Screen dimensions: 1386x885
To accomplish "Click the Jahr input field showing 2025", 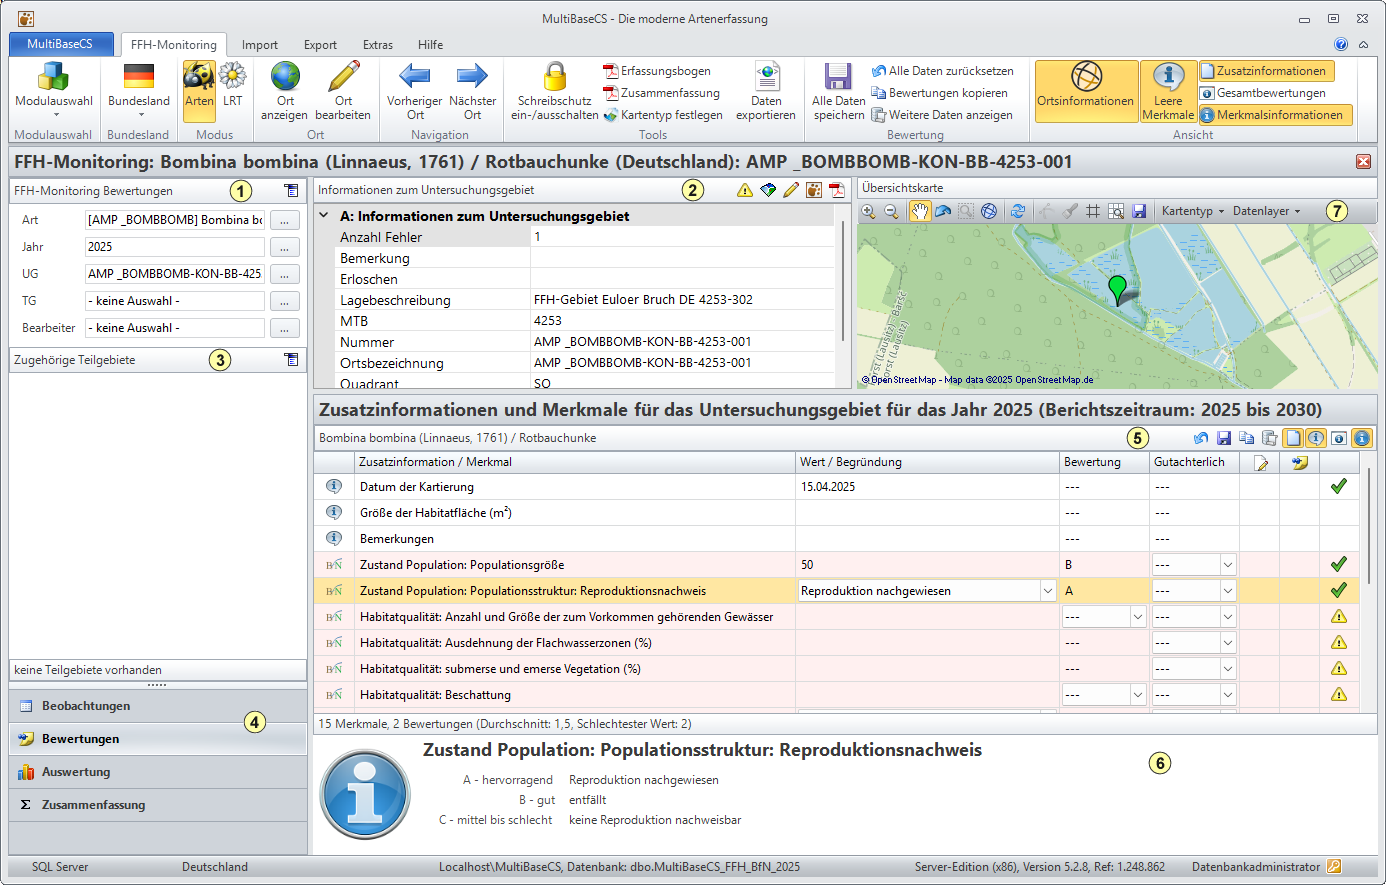I will pos(175,247).
